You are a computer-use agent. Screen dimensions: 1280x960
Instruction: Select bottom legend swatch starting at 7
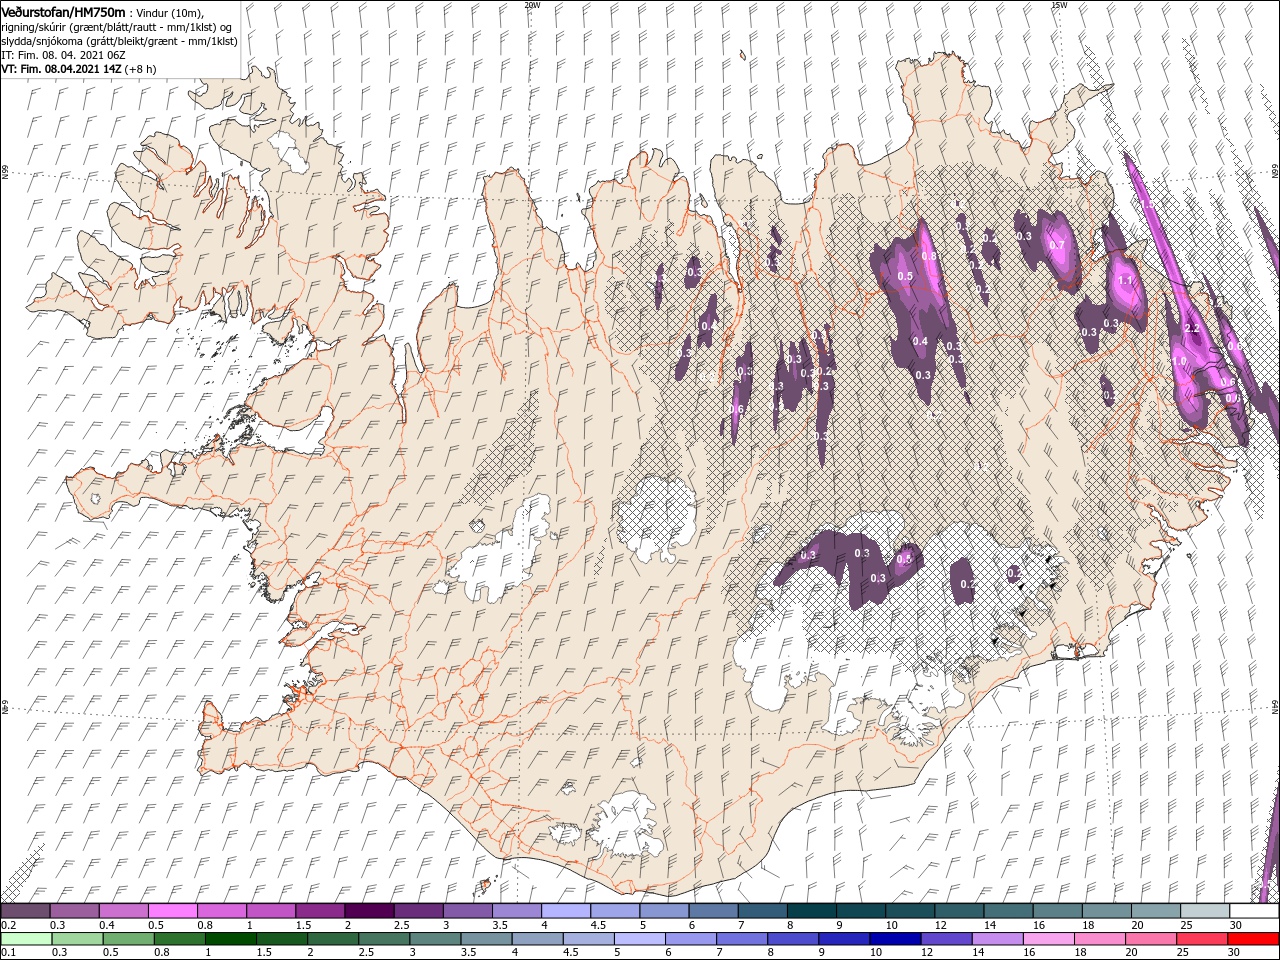[741, 939]
